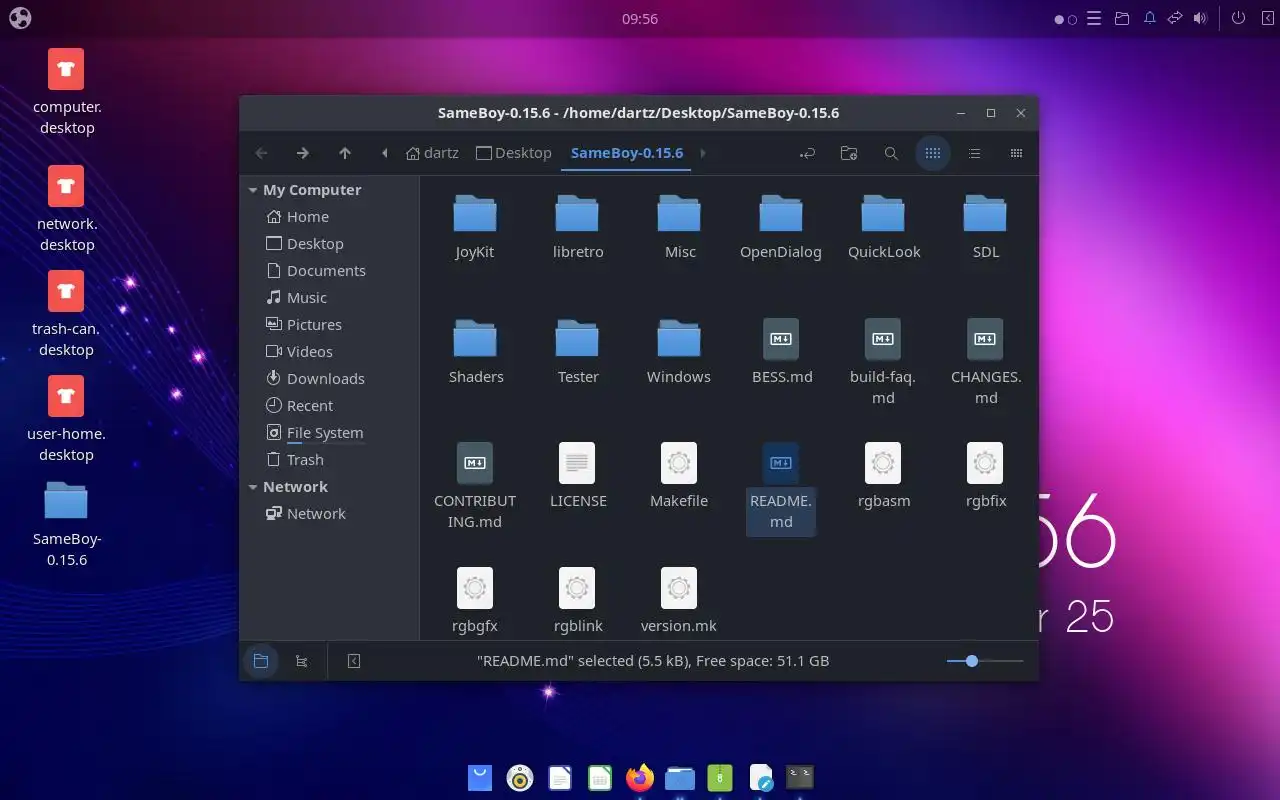Open Documents in the sidebar
1280x800 pixels.
tap(315, 271)
